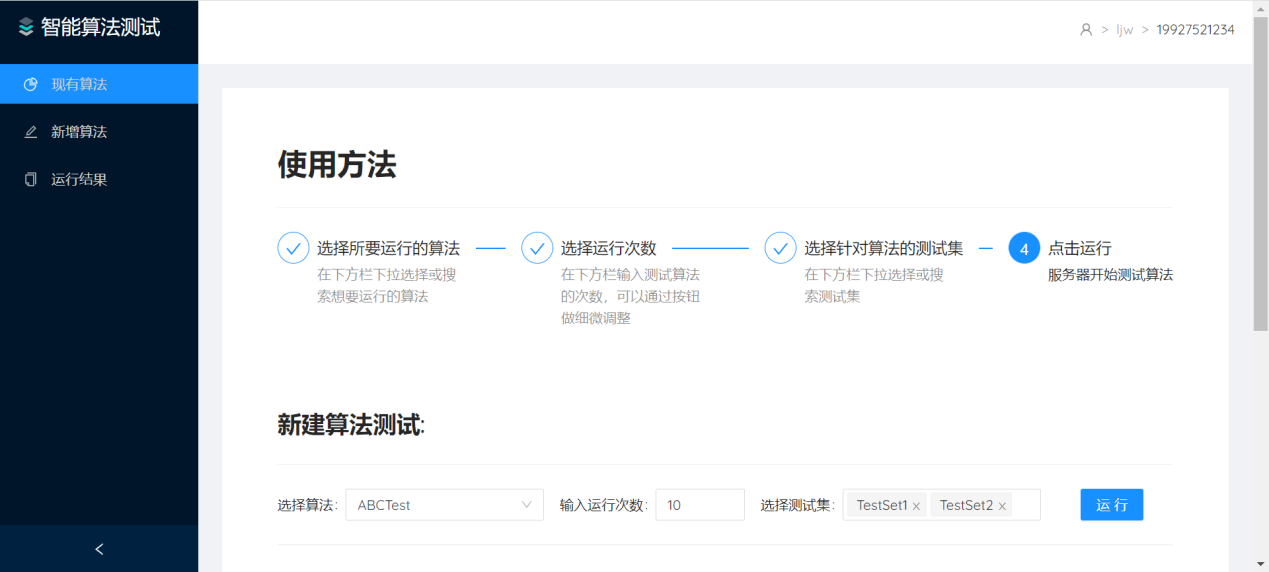Remove the TestSet2 tag
Image resolution: width=1269 pixels, height=572 pixels.
coord(1002,506)
